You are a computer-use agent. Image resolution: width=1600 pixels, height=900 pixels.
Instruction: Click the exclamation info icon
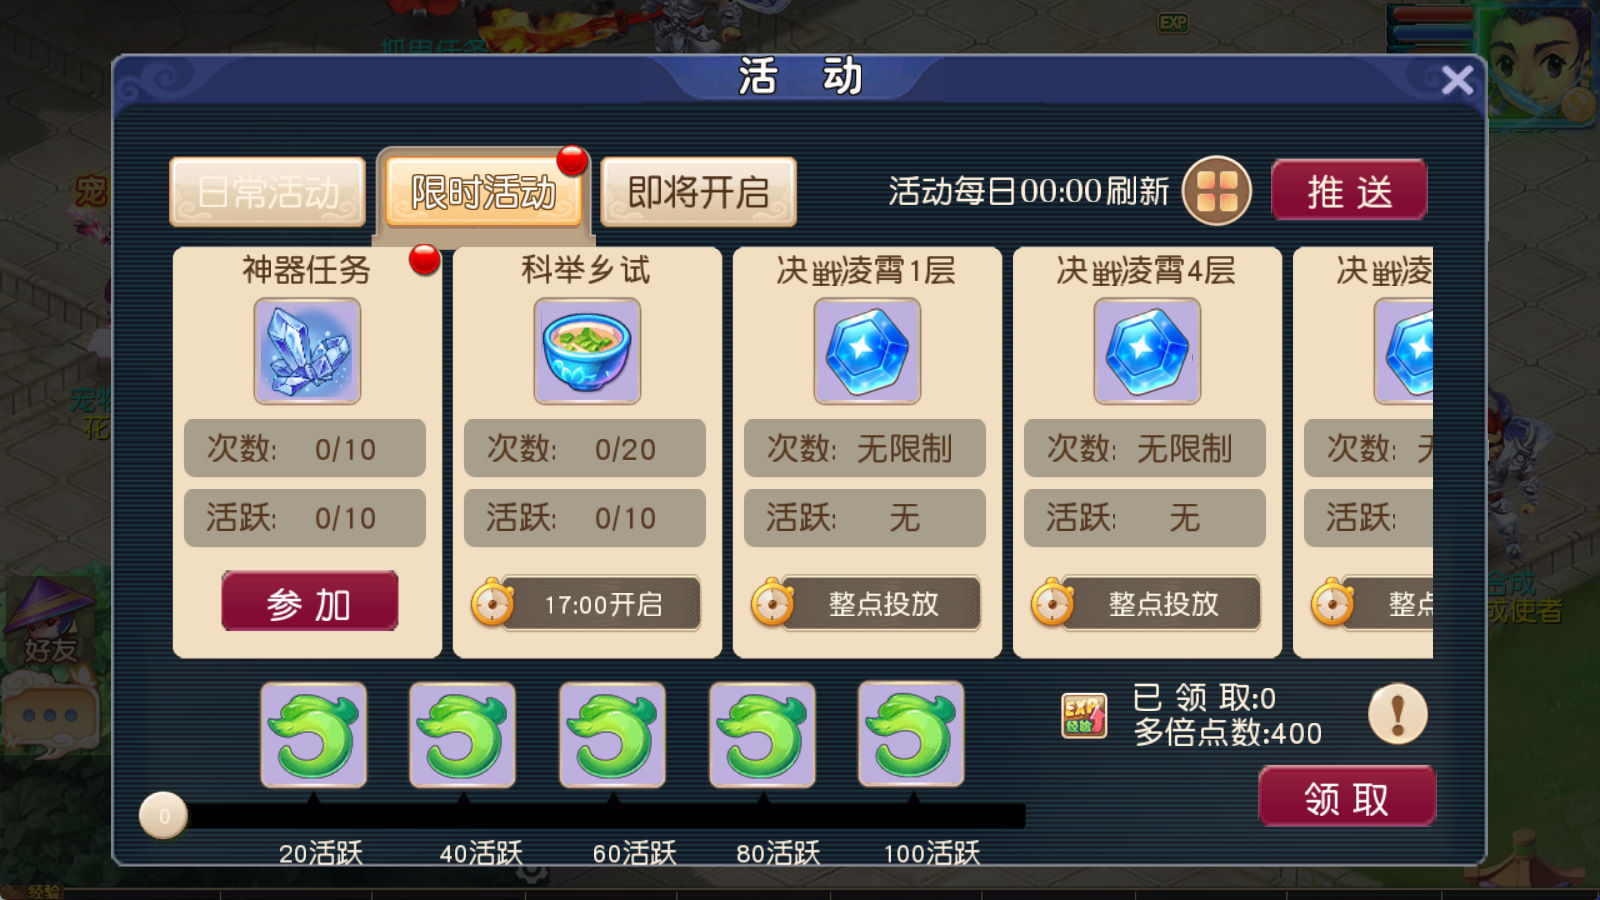click(x=1397, y=714)
